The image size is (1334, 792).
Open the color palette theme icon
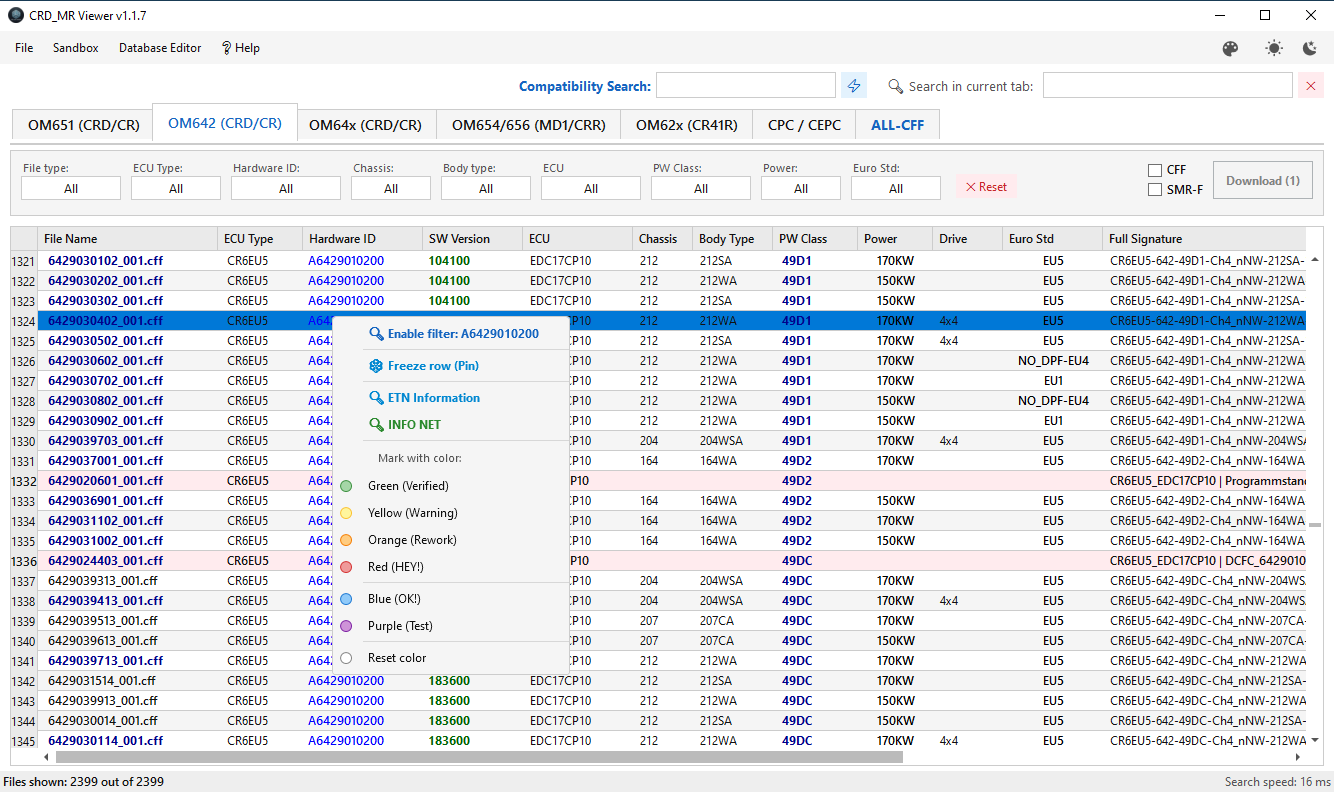tap(1231, 48)
